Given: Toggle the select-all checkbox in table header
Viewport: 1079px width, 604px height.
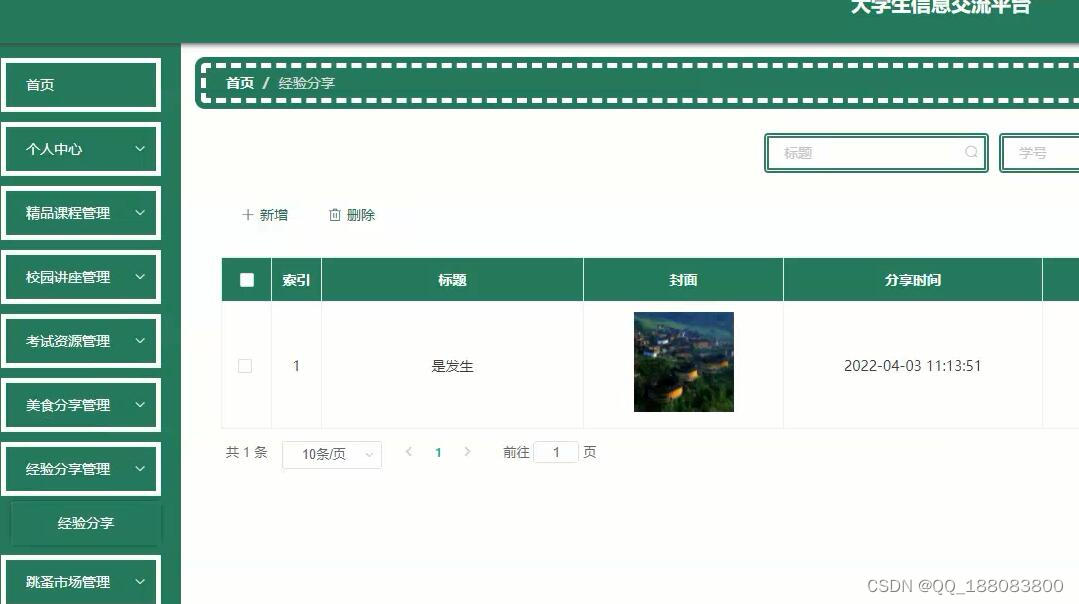Looking at the screenshot, I should point(246,280).
